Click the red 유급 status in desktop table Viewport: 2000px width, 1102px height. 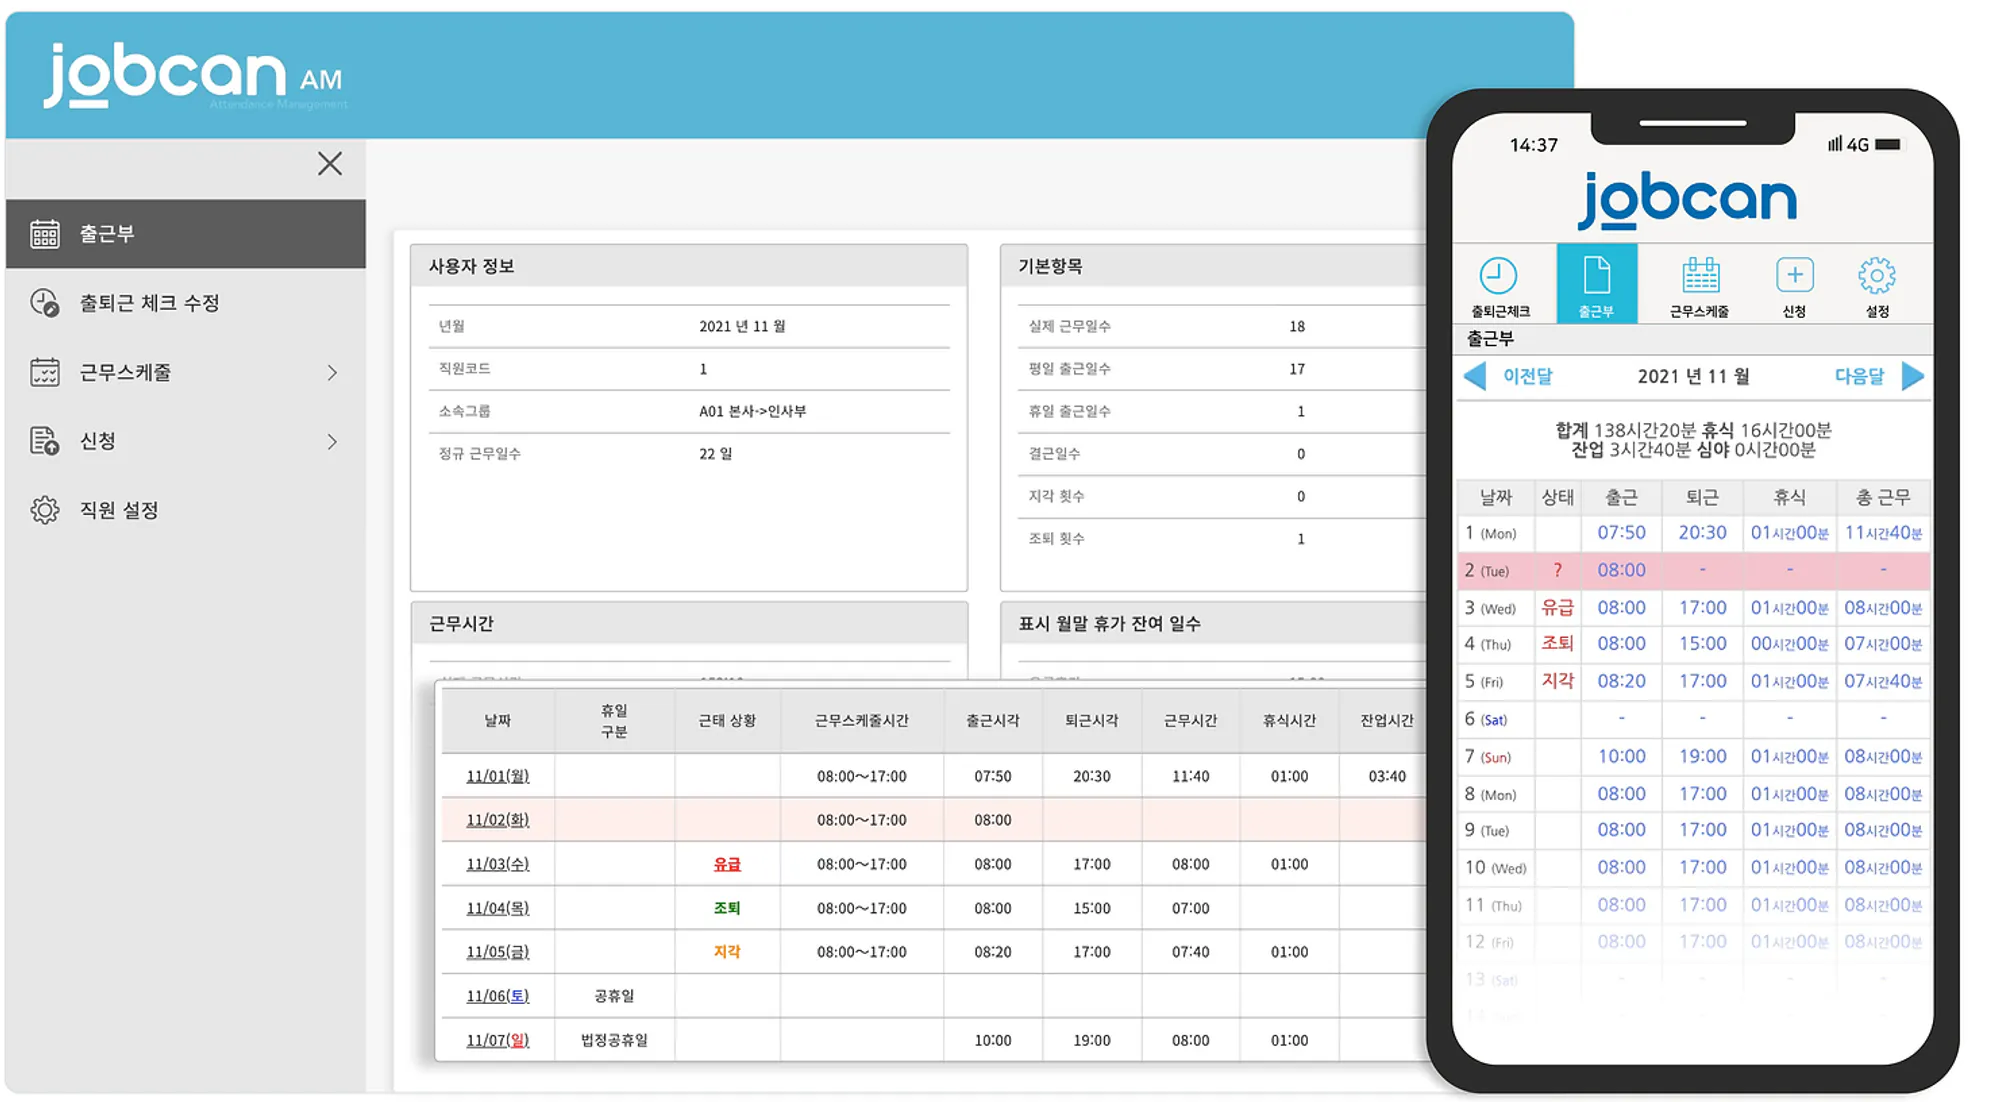727,864
